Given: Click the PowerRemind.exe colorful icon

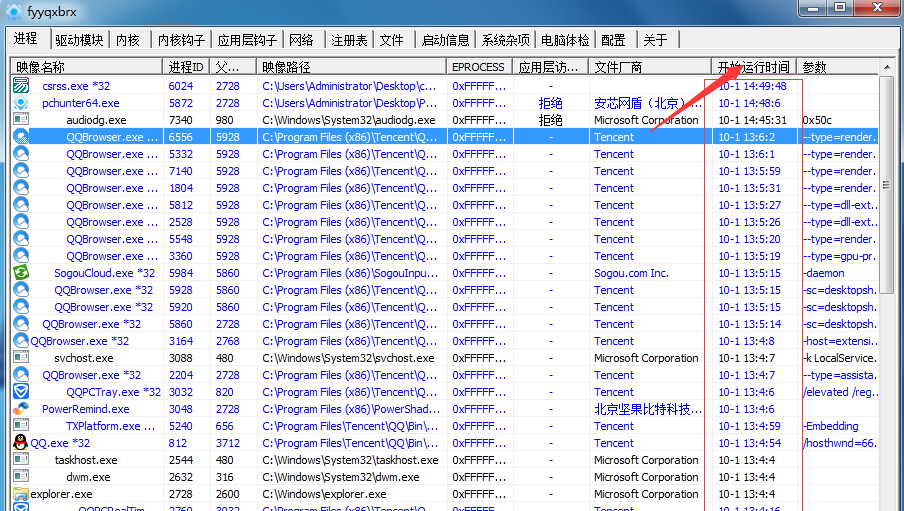Looking at the screenshot, I should 21,409.
